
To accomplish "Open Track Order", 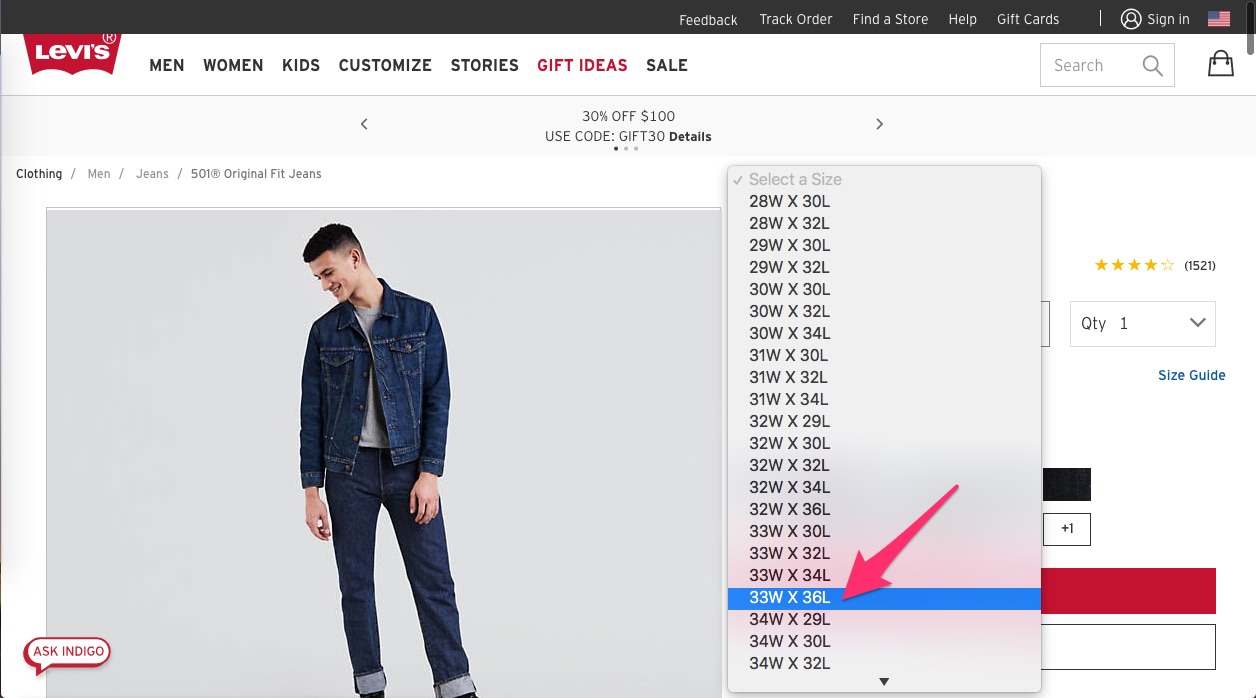I will click(796, 19).
